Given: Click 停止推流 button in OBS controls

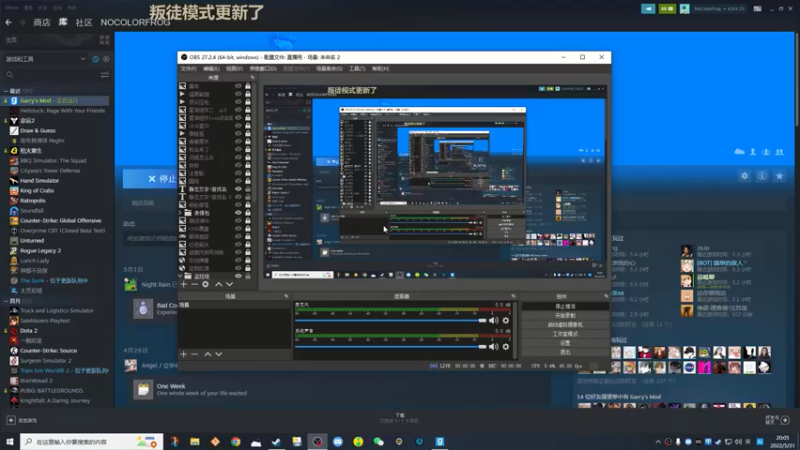Looking at the screenshot, I should click(x=565, y=306).
